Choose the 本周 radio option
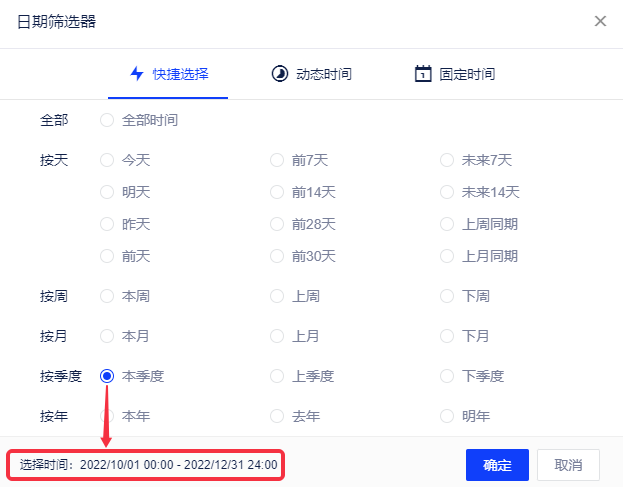The width and height of the screenshot is (623, 487). (107, 296)
